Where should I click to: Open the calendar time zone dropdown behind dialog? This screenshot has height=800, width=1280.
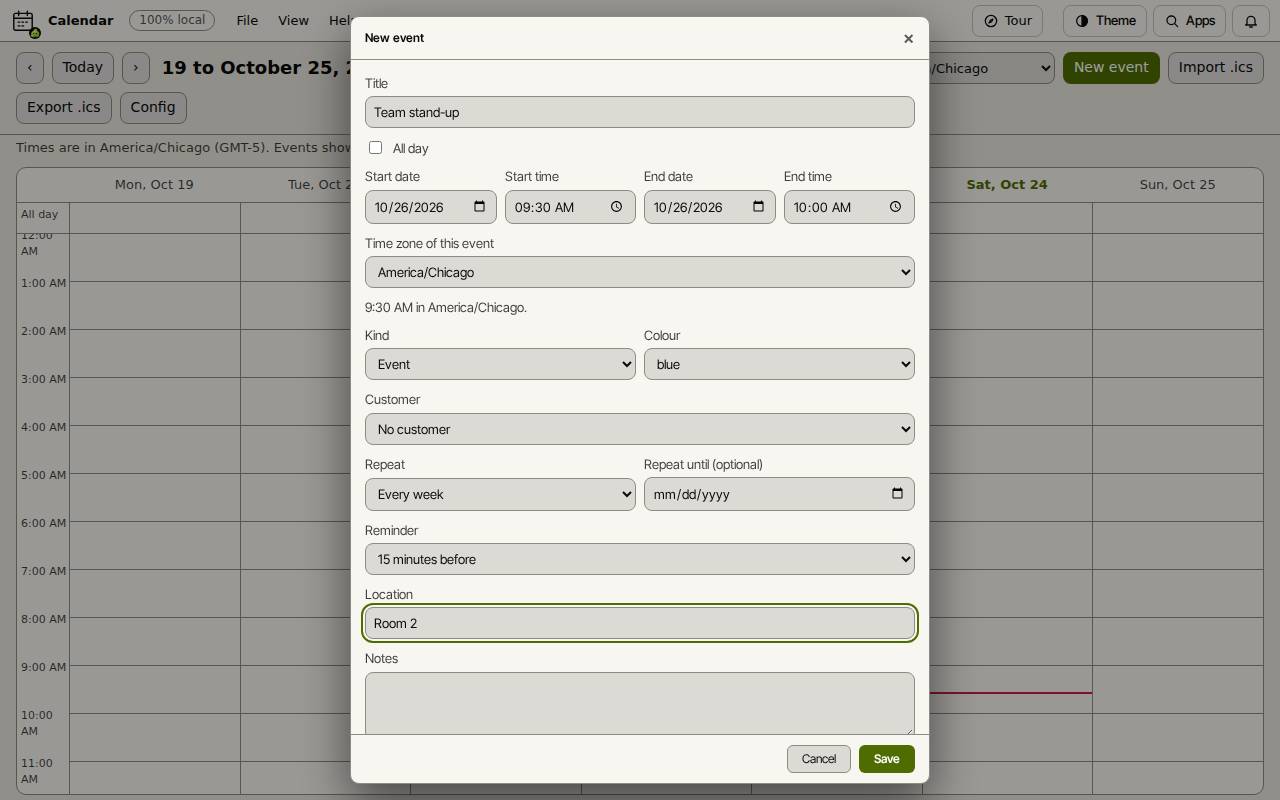point(990,68)
